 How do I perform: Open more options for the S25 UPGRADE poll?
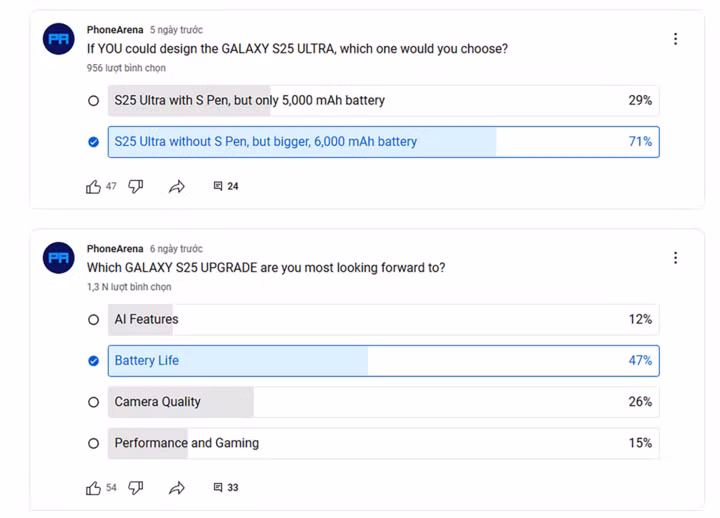[675, 258]
